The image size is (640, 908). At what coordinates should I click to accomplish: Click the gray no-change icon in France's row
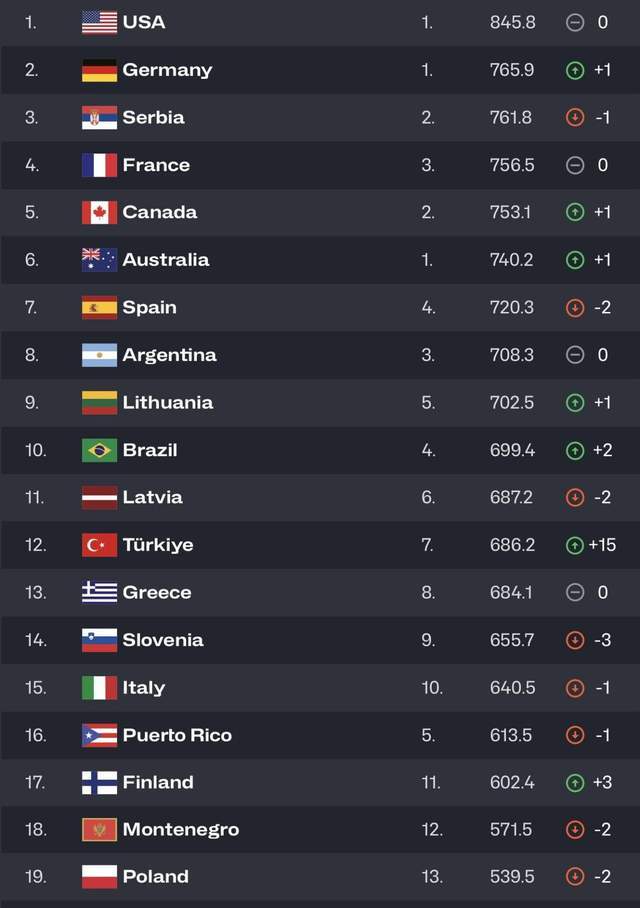tap(574, 165)
